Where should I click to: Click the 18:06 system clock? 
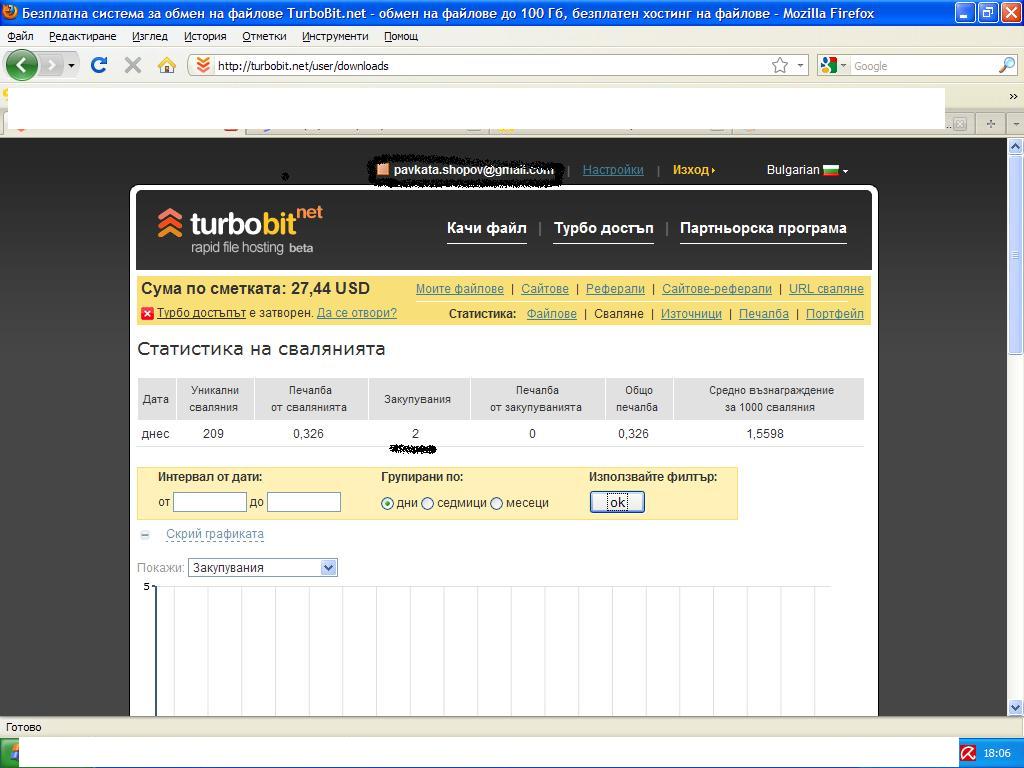[x=997, y=753]
